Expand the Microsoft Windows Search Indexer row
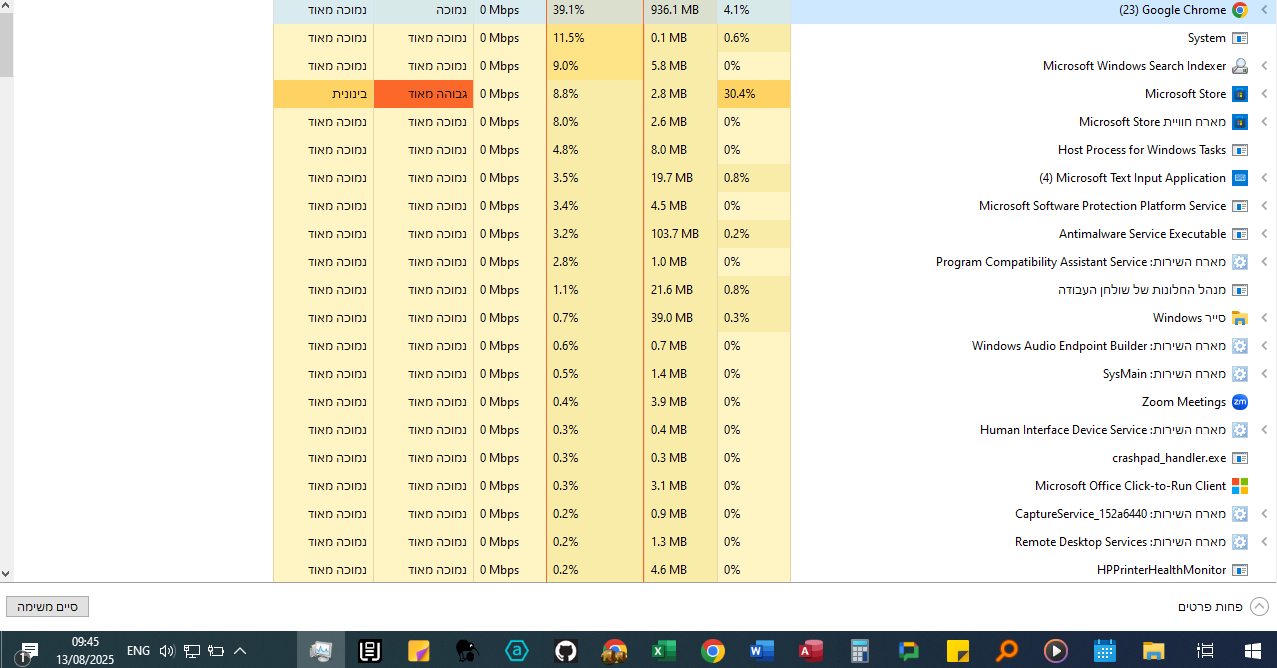The height and width of the screenshot is (668, 1277). pyautogui.click(x=1264, y=66)
